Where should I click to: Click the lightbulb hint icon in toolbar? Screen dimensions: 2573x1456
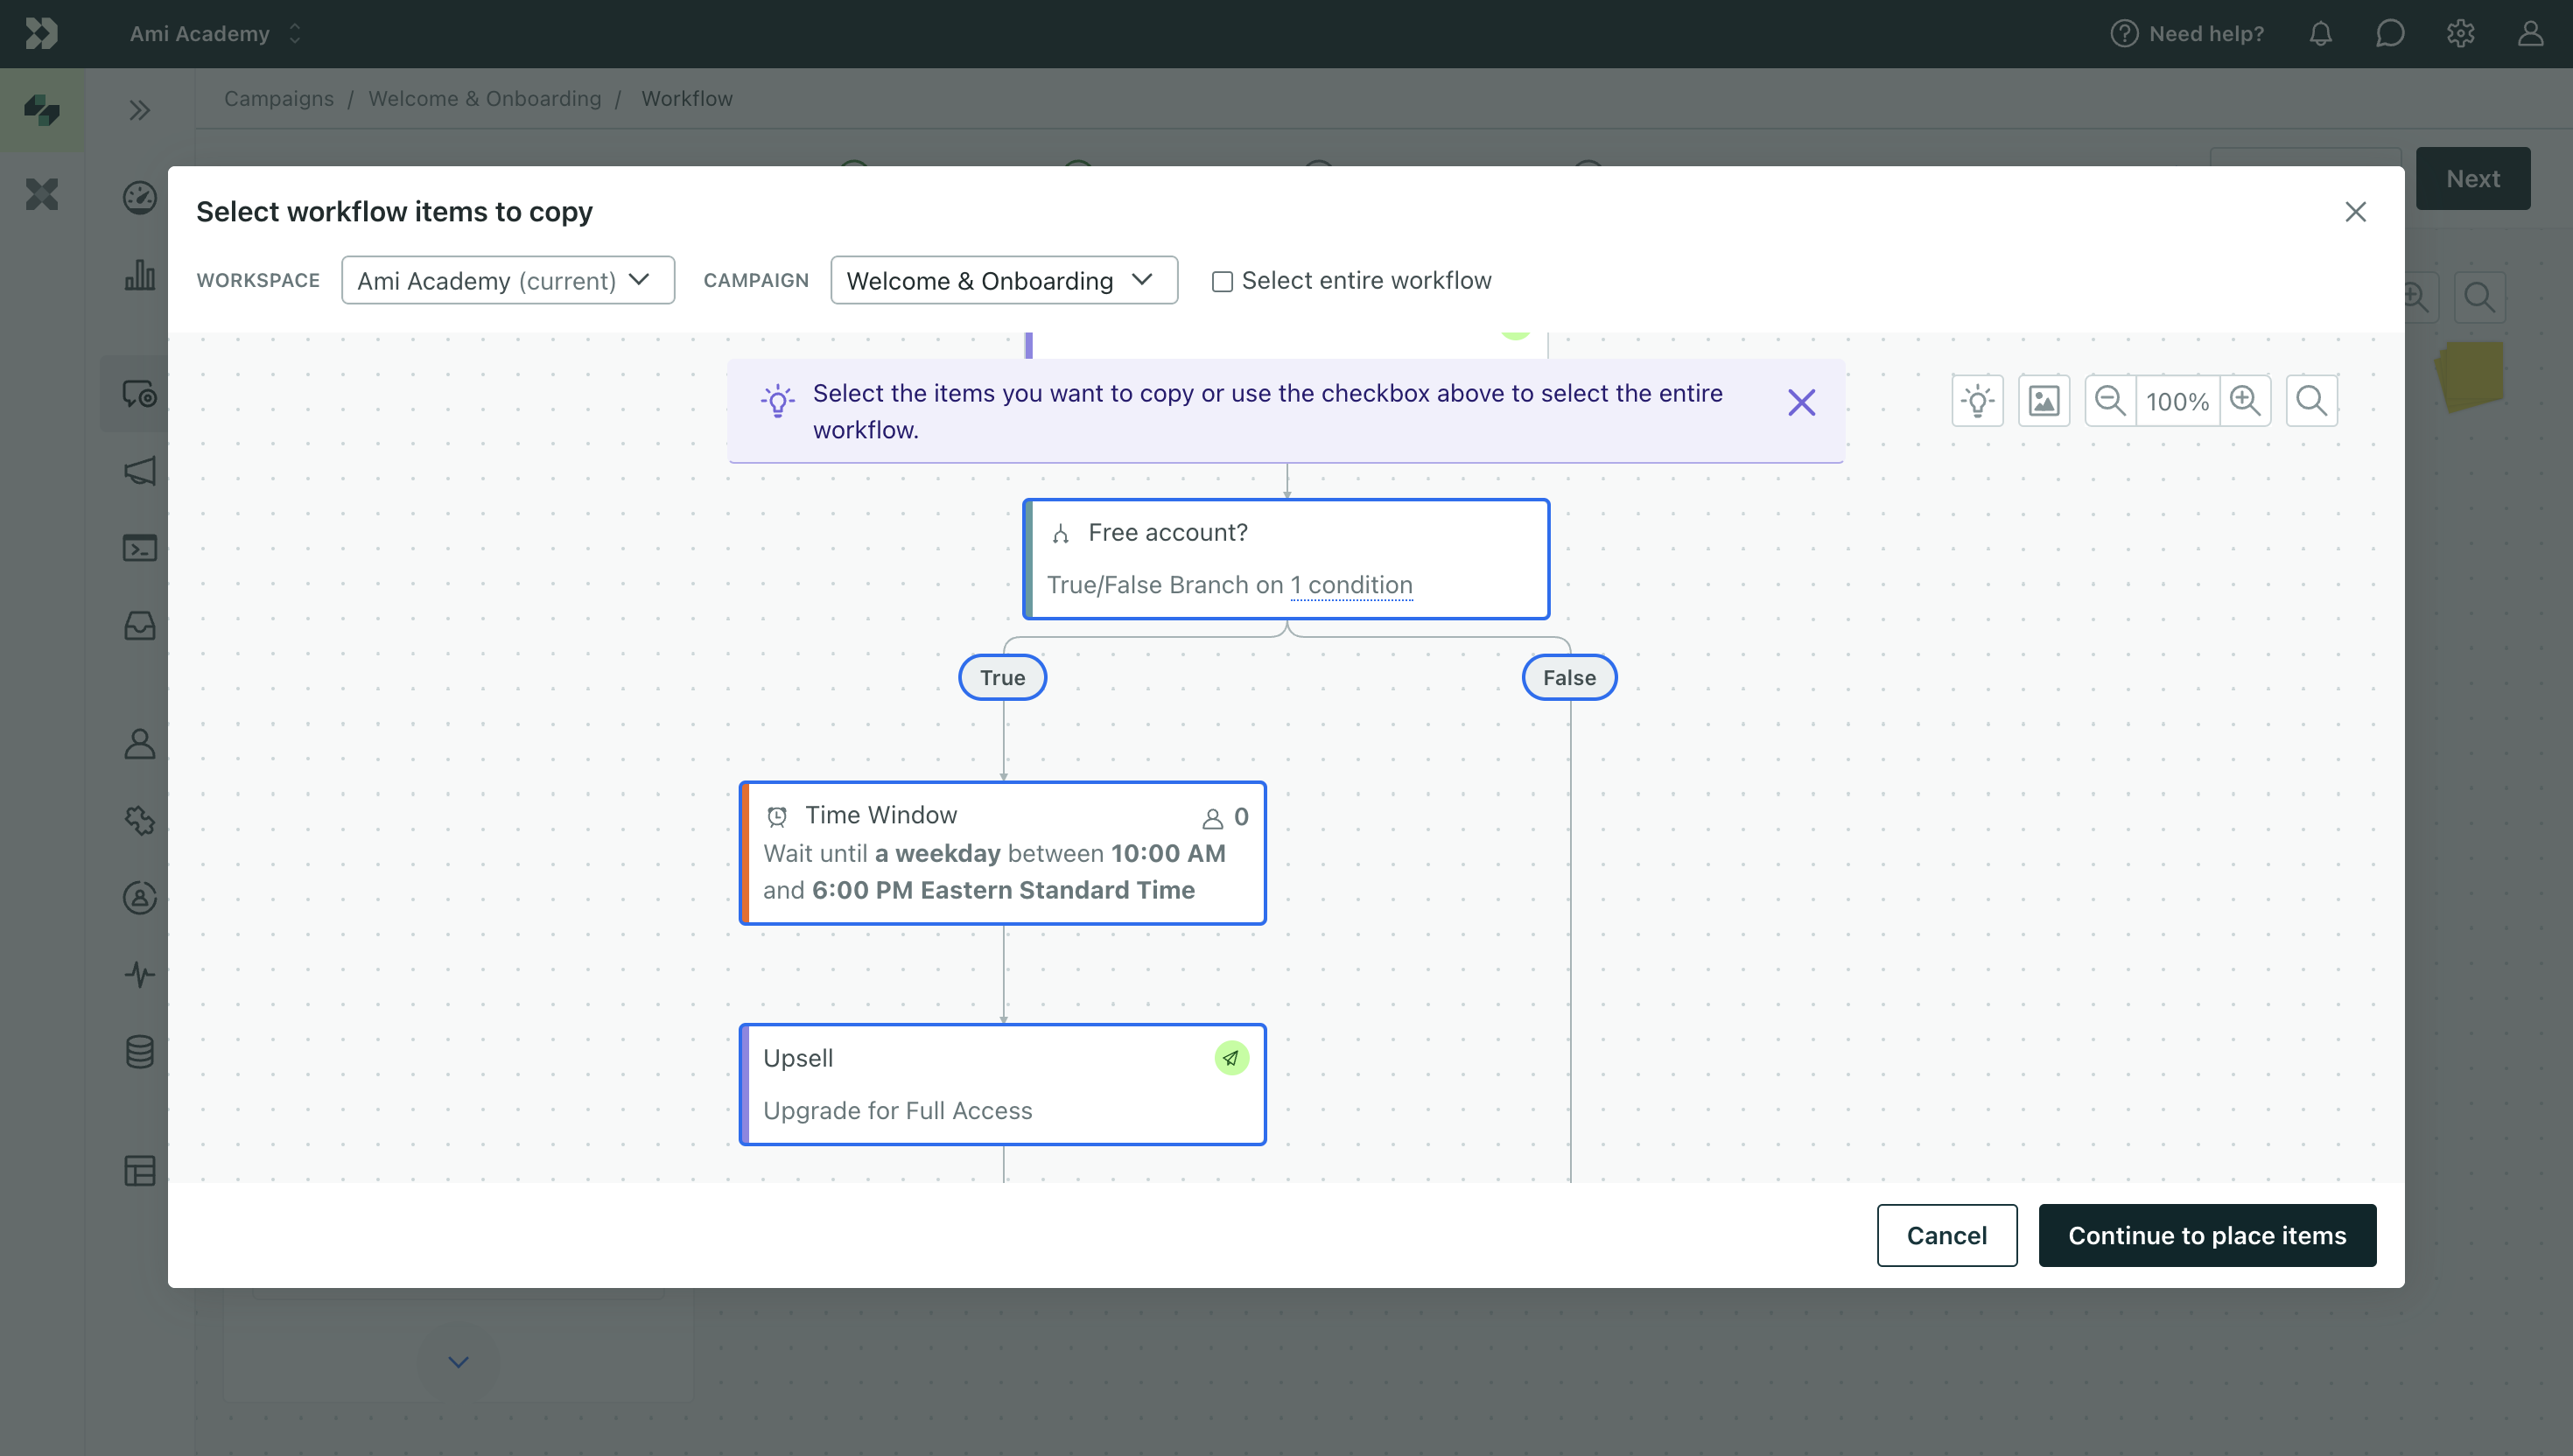(x=1978, y=401)
